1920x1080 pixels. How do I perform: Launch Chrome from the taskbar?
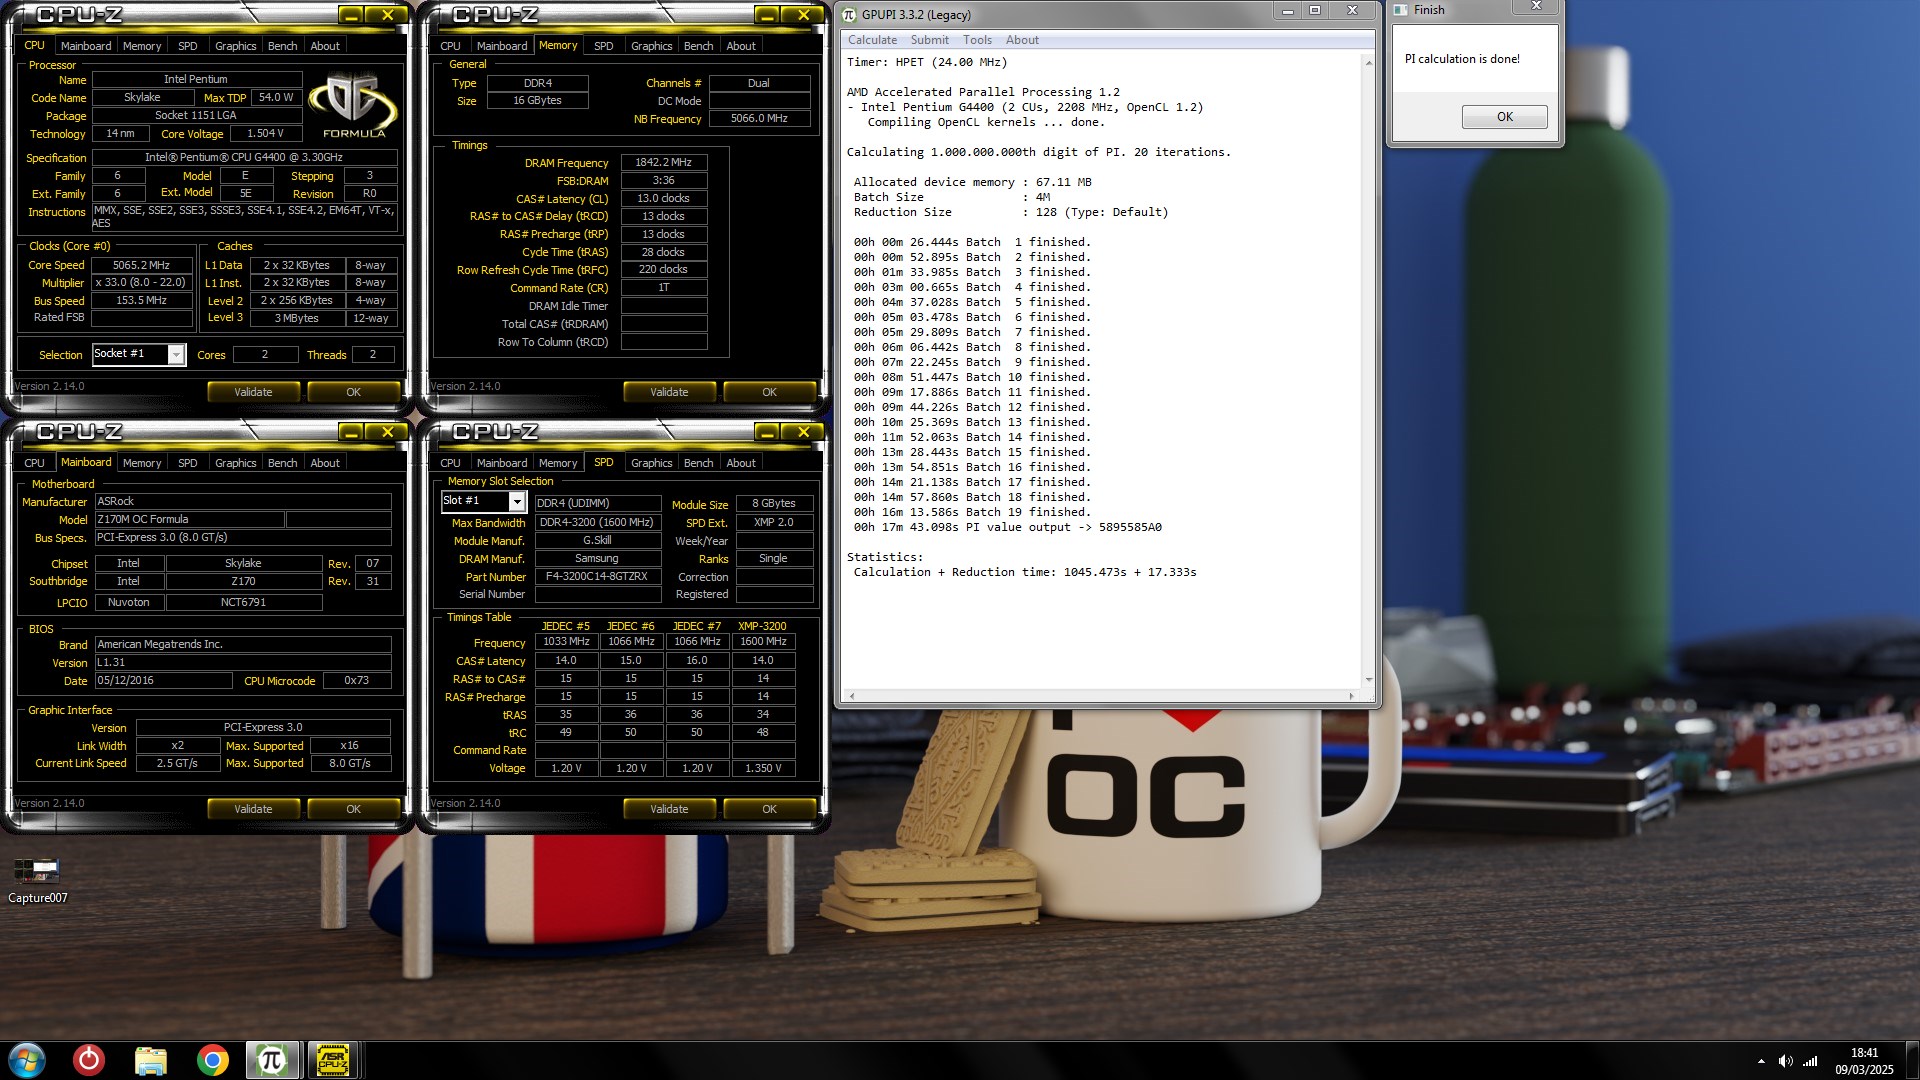[x=212, y=1059]
